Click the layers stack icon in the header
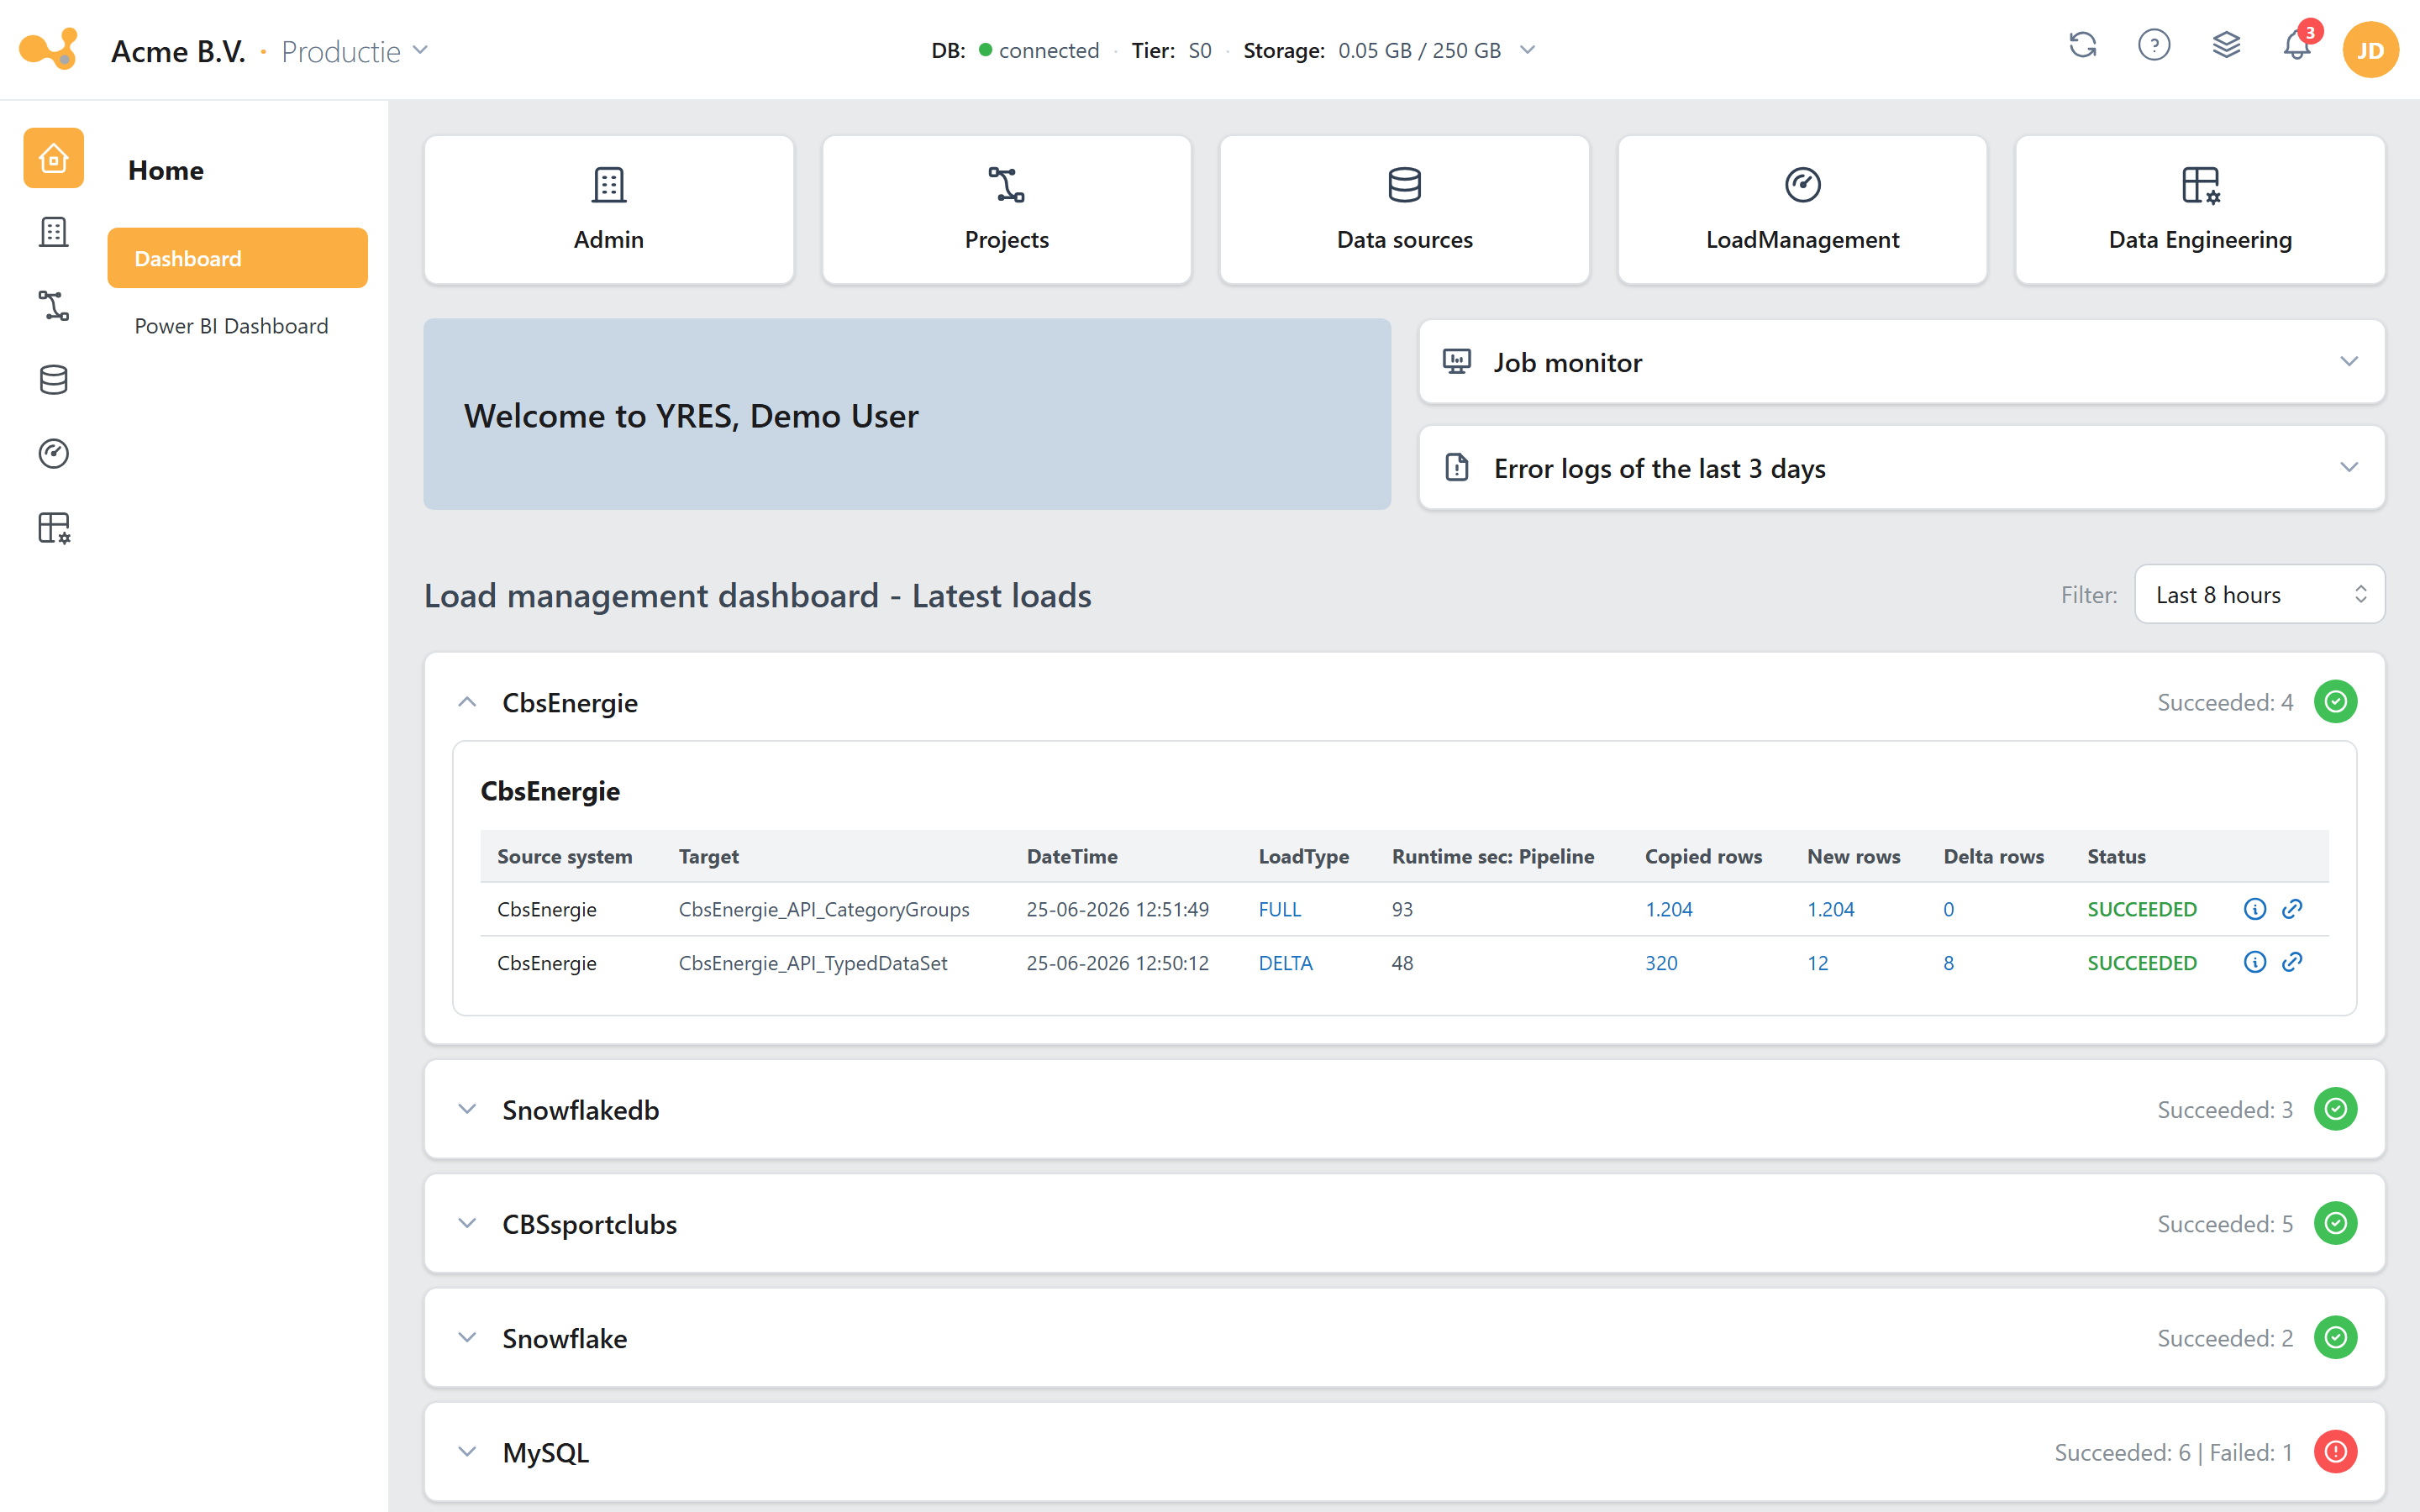The width and height of the screenshot is (2420, 1512). (2226, 46)
